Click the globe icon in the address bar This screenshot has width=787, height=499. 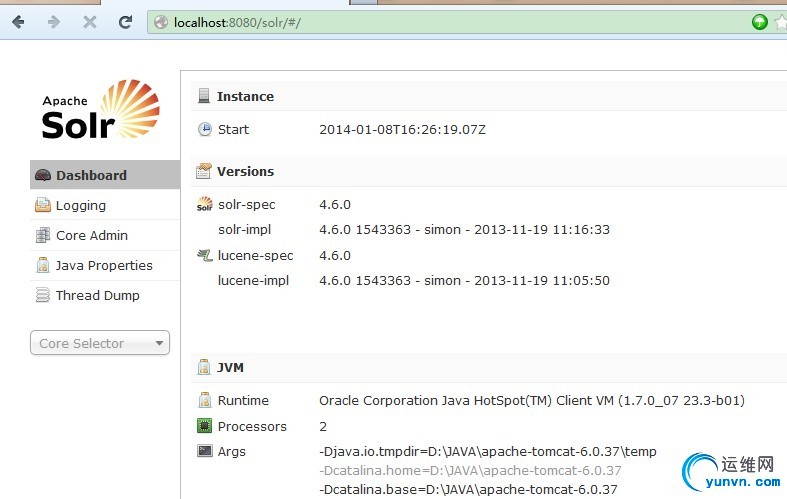click(x=161, y=23)
